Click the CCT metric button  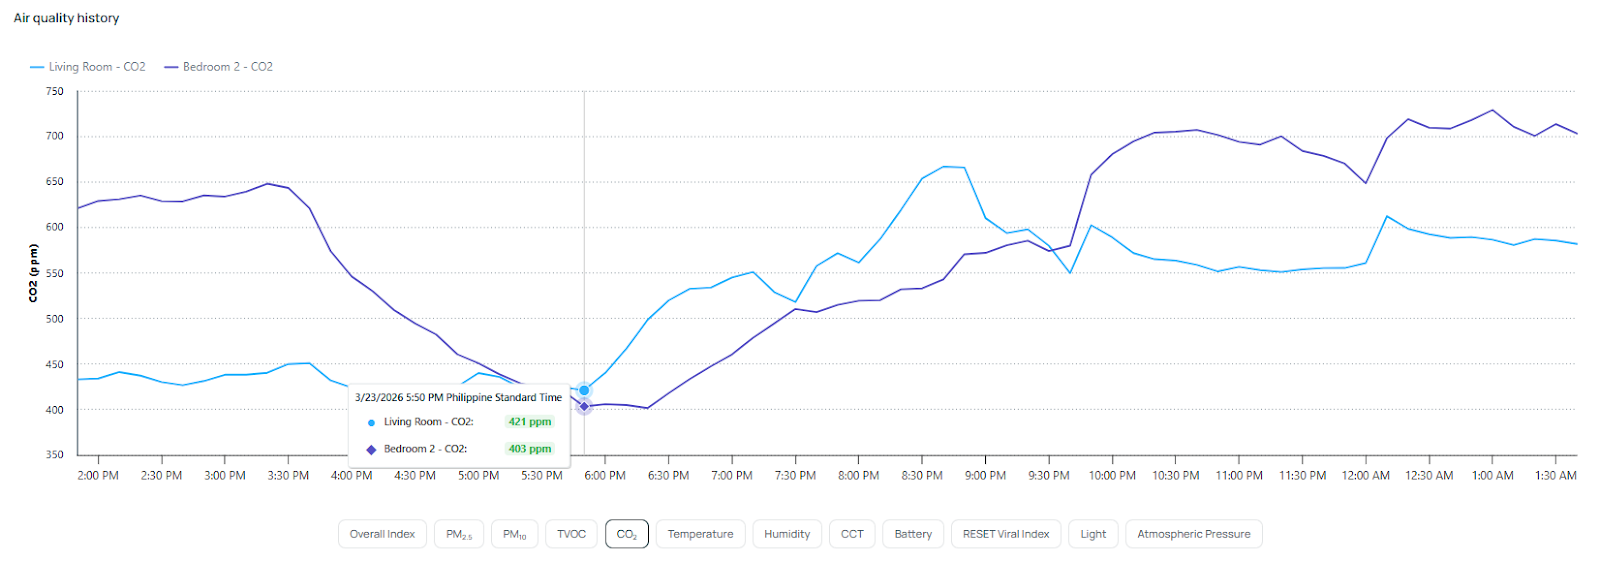[852, 534]
